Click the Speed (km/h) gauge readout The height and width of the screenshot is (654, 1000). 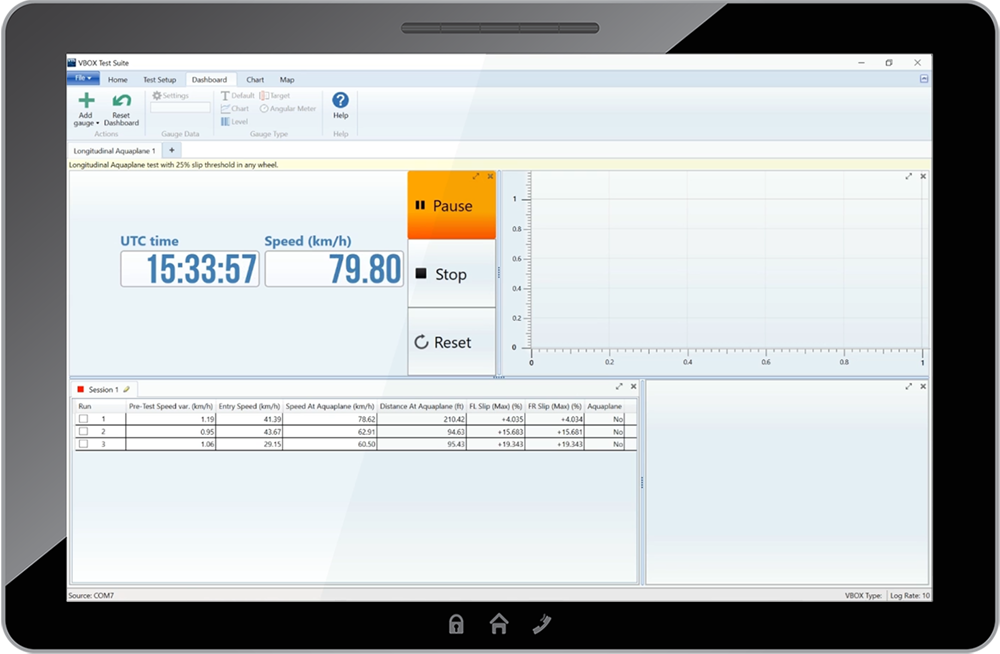[334, 269]
